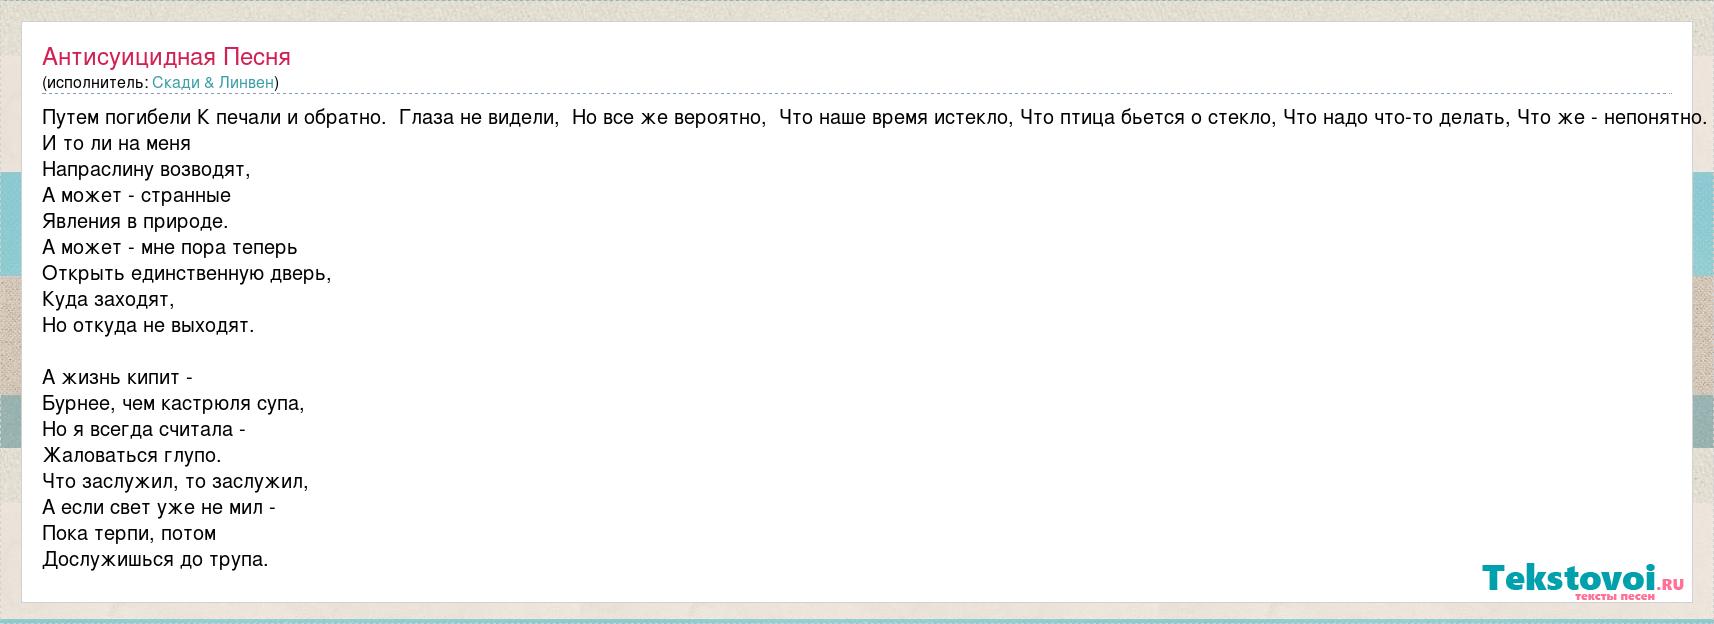
Task: Click the phrase 'Что наше время истекло'
Action: [x=895, y=117]
